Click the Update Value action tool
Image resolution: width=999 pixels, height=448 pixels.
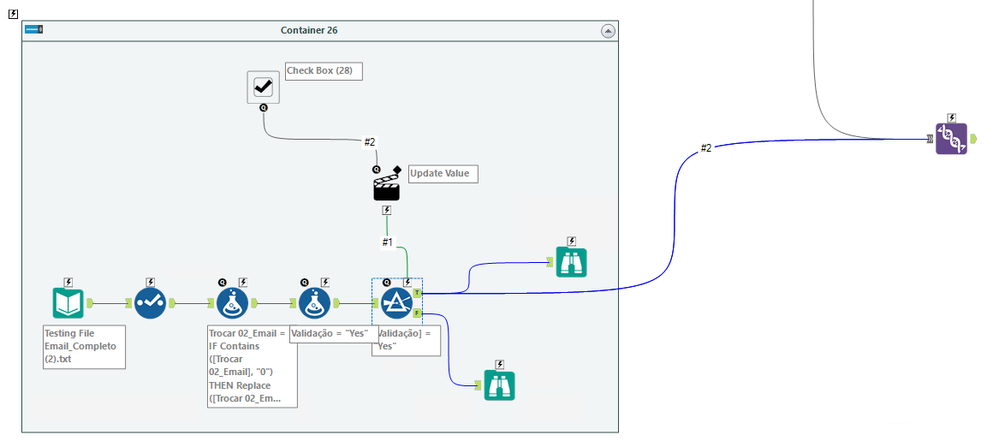point(386,189)
